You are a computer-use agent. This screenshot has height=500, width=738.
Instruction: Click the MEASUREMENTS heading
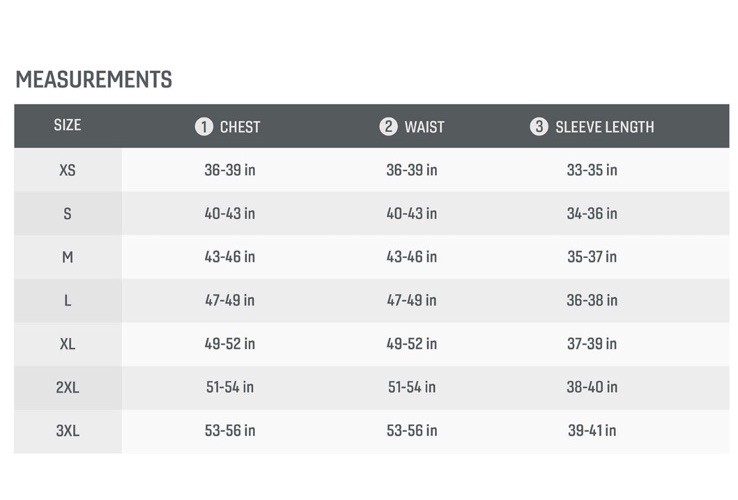94,79
